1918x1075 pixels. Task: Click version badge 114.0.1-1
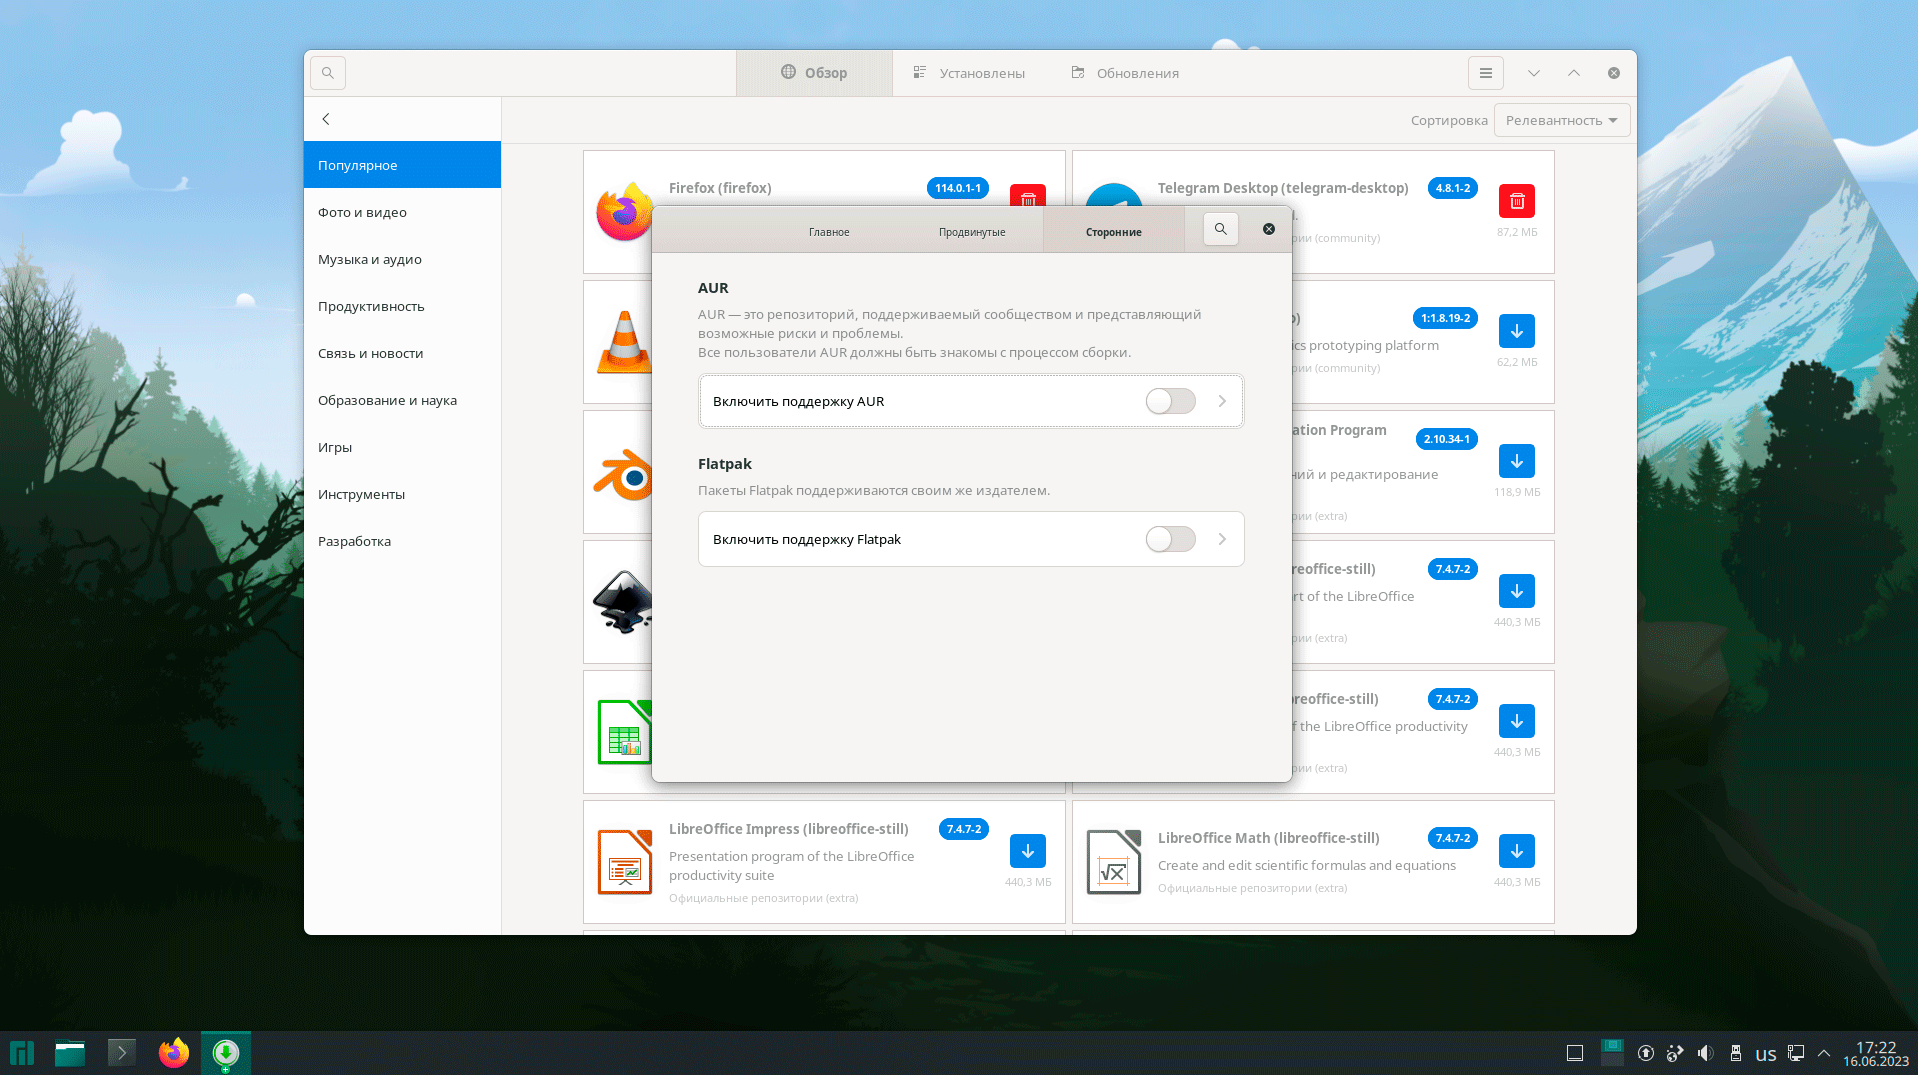(x=958, y=188)
